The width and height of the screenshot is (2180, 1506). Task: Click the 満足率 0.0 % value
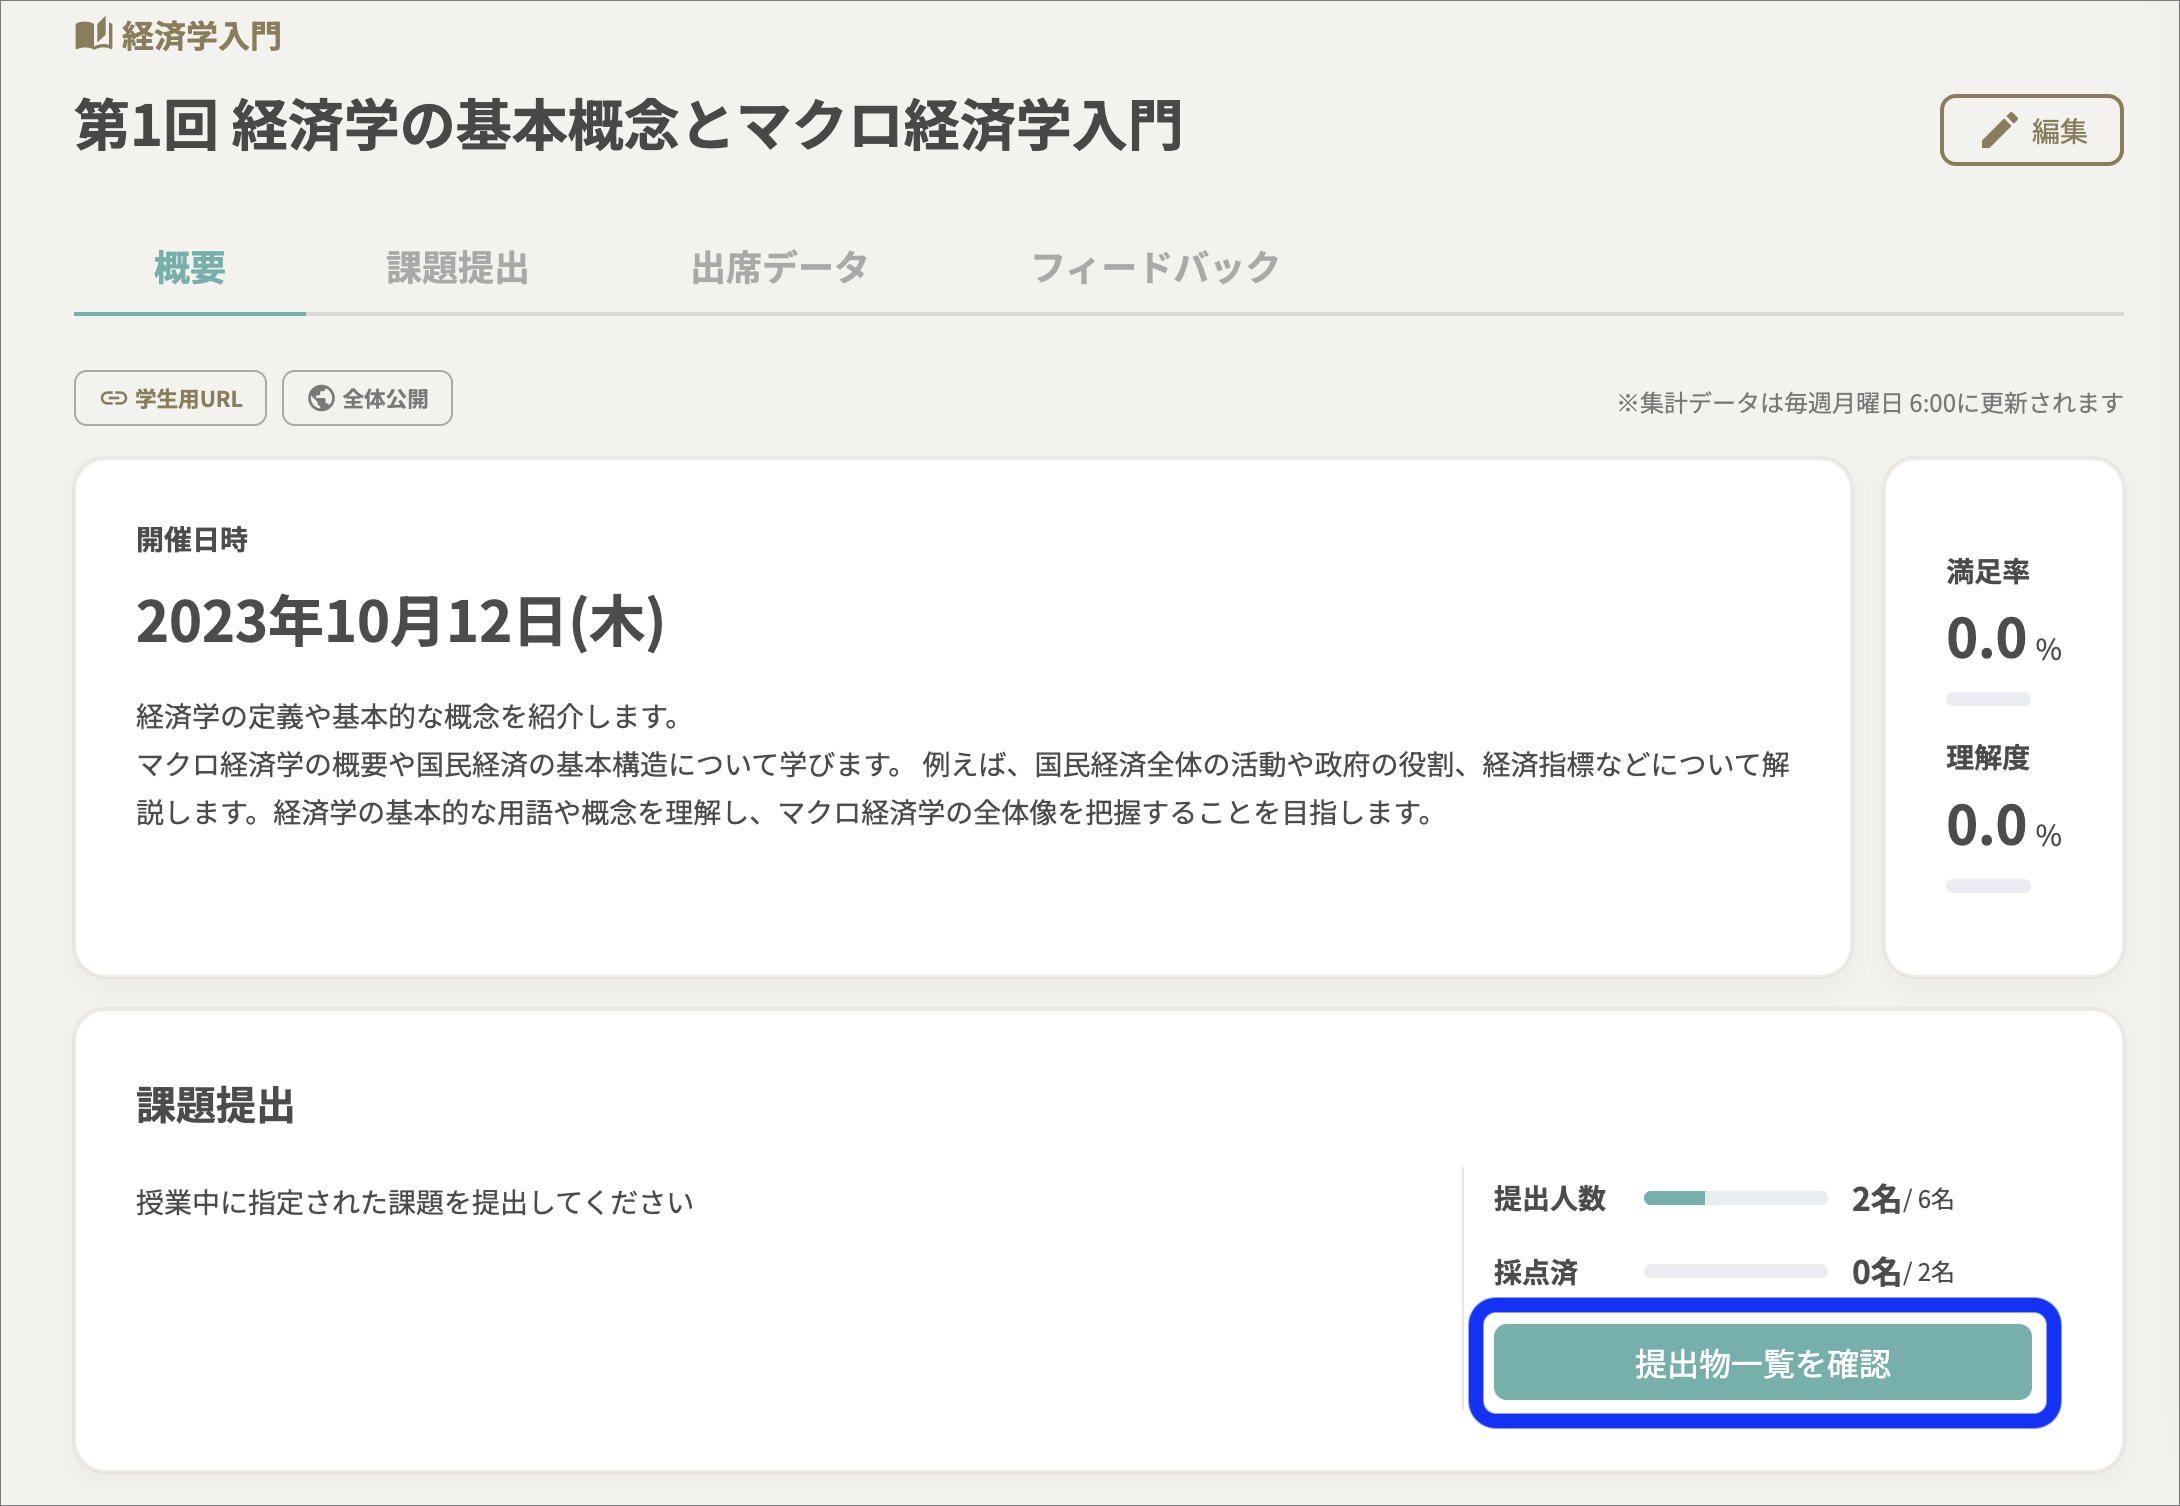coord(2004,639)
